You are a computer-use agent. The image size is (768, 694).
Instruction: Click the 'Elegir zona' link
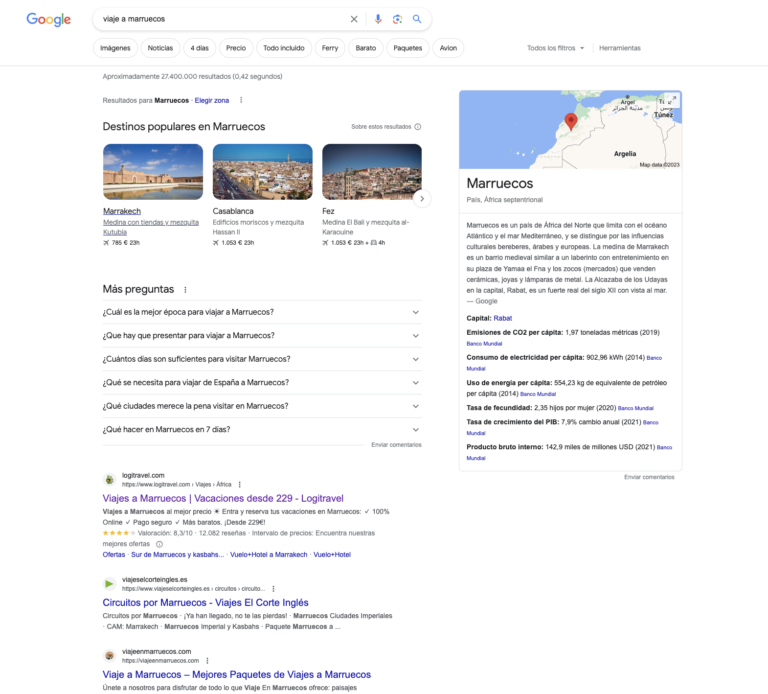tap(212, 100)
